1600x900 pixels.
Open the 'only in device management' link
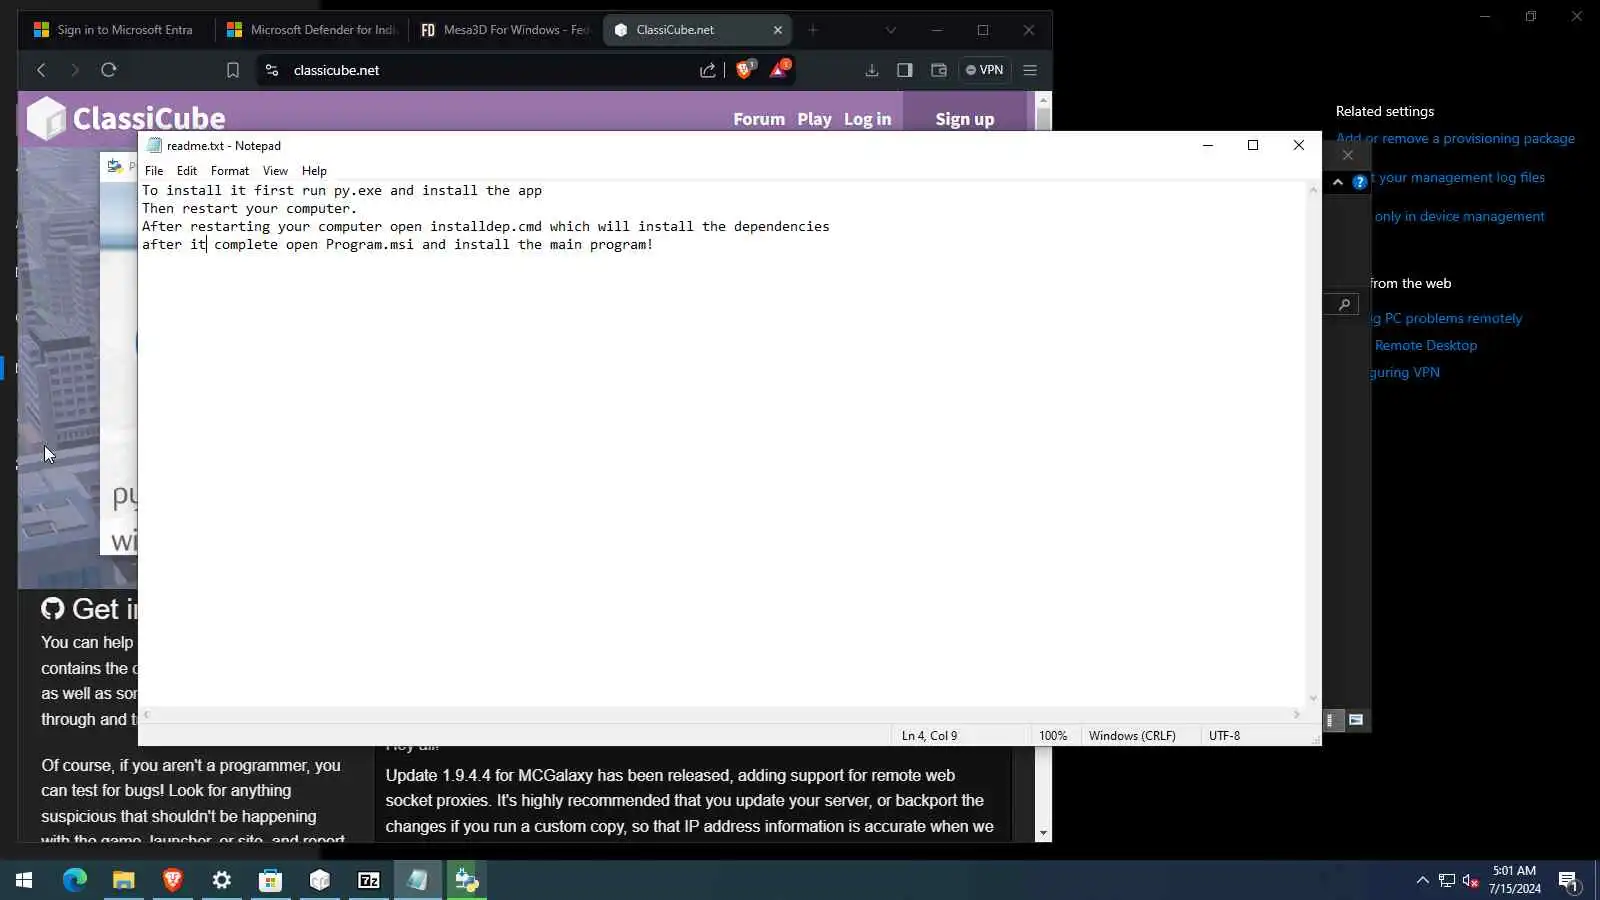pos(1459,216)
